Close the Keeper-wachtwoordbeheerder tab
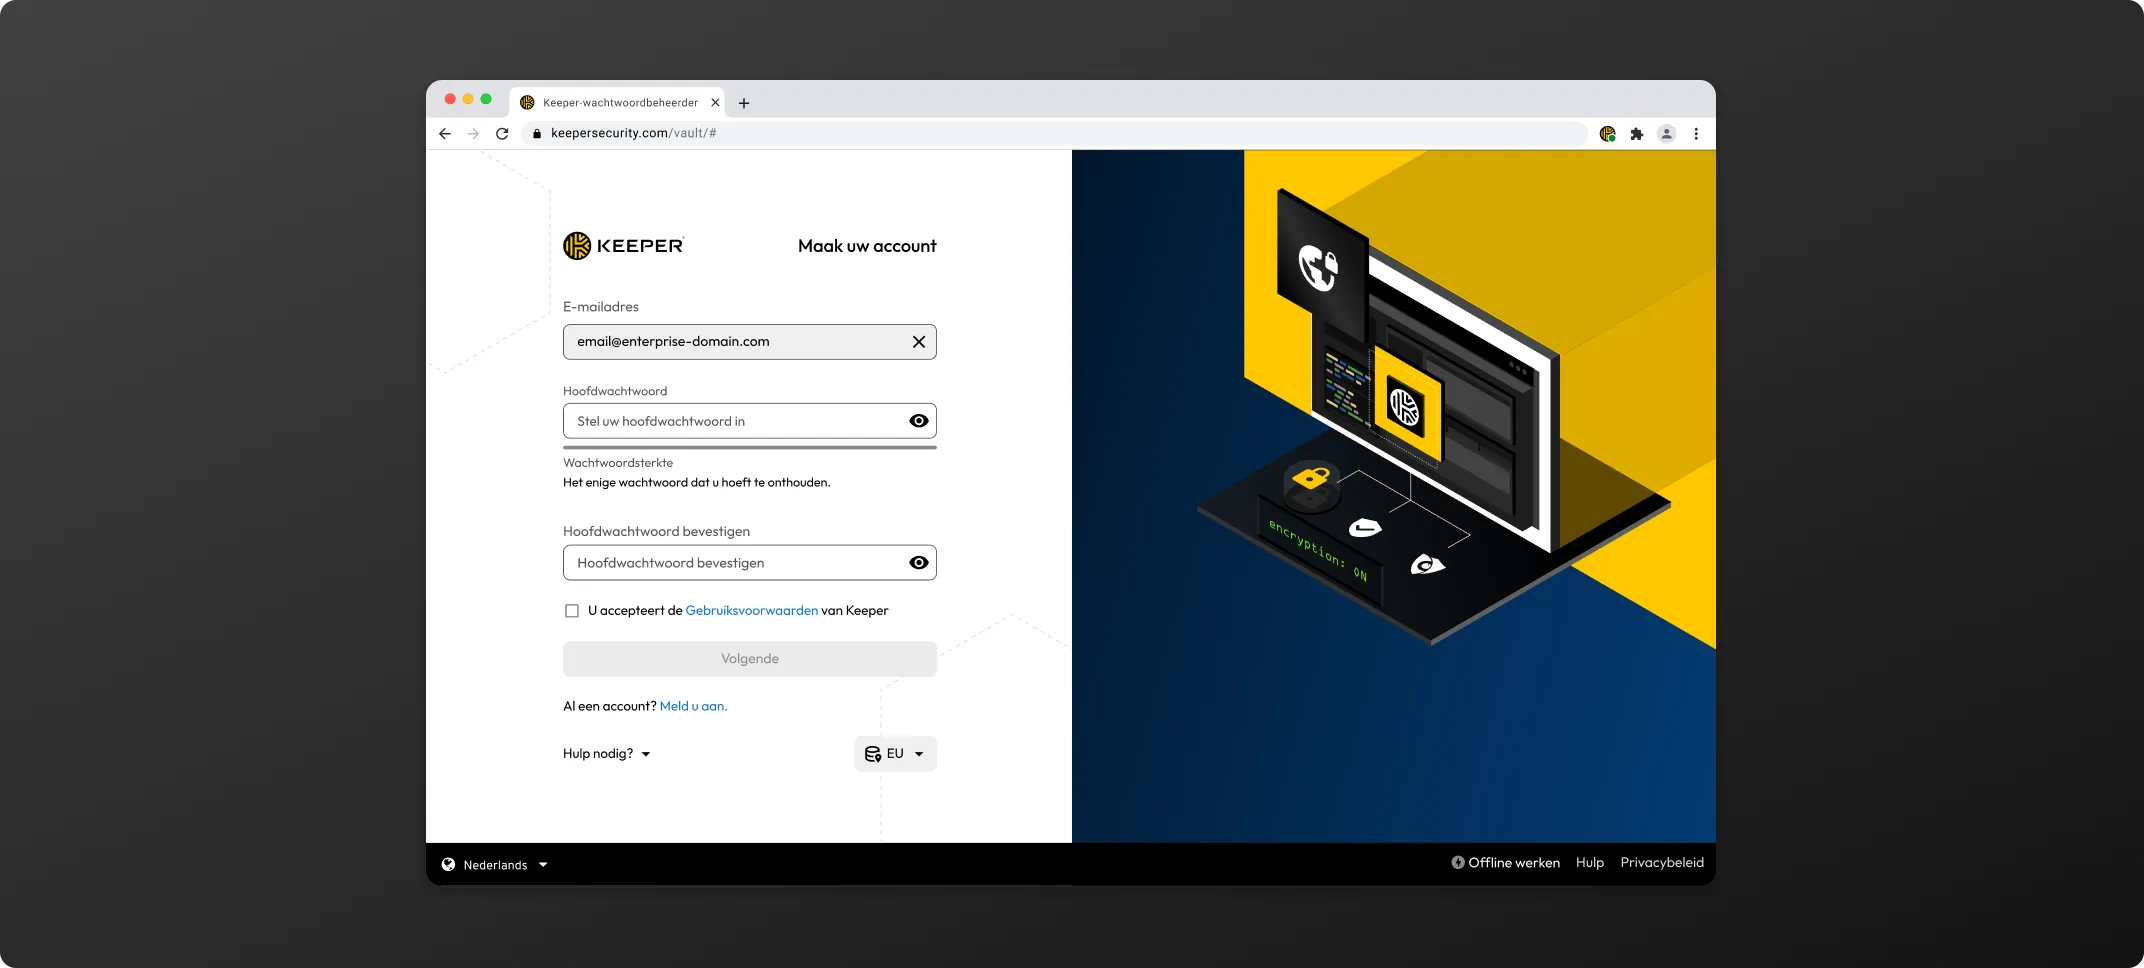Viewport: 2144px width, 968px height. (715, 103)
